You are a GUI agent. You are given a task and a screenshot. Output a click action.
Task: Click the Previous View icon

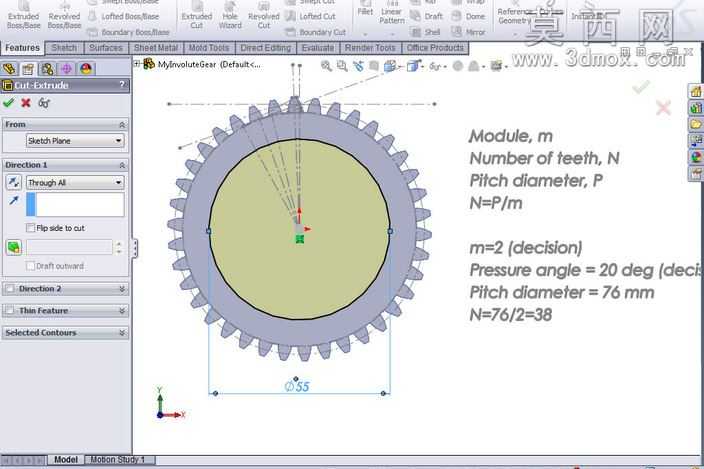pos(358,66)
